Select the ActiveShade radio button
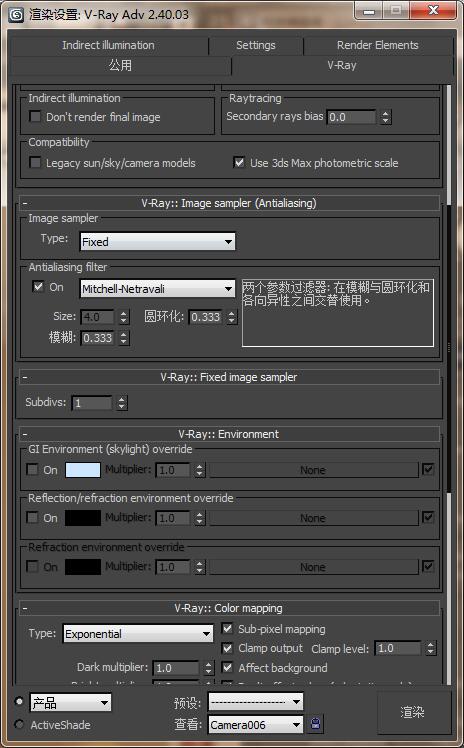 pyautogui.click(x=19, y=724)
